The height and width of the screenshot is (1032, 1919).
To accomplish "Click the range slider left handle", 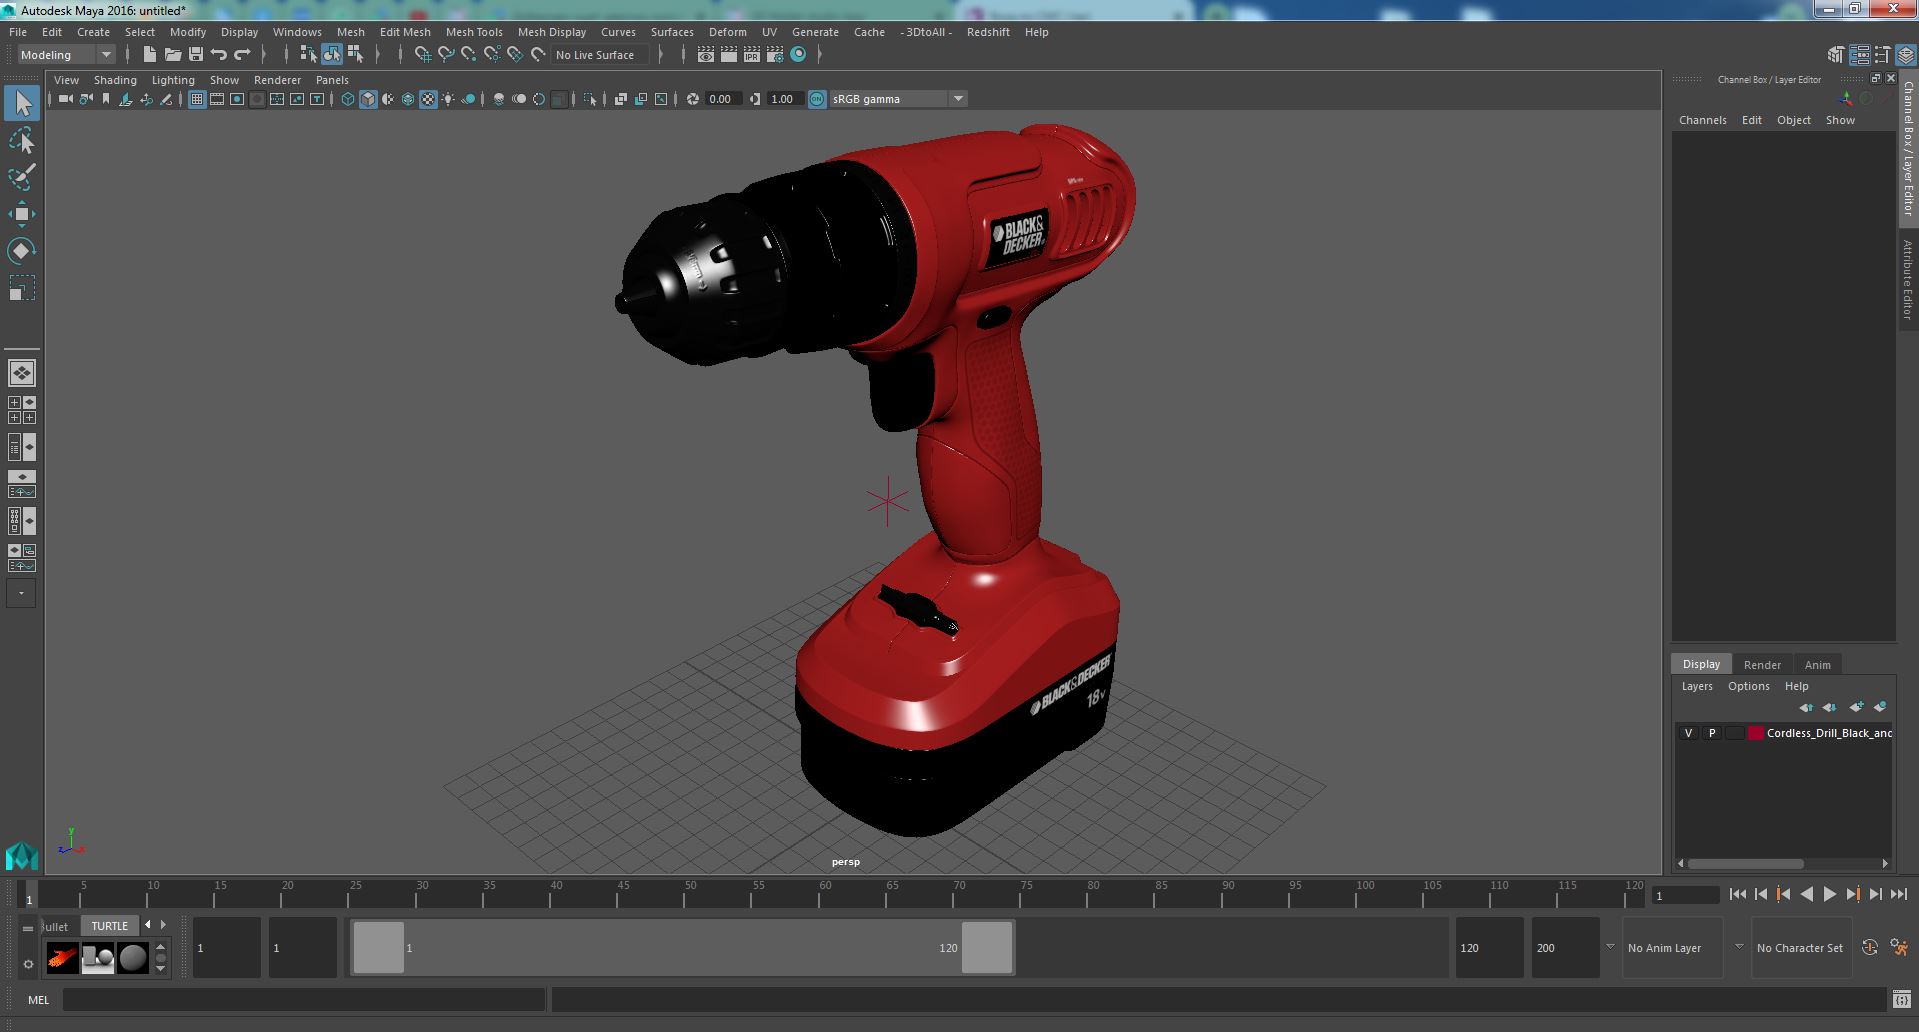I will tap(379, 948).
